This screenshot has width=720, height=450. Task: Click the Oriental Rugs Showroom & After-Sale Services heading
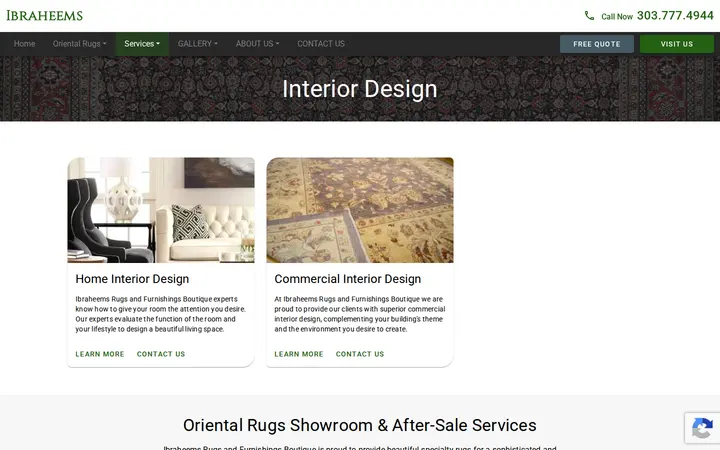[x=360, y=425]
